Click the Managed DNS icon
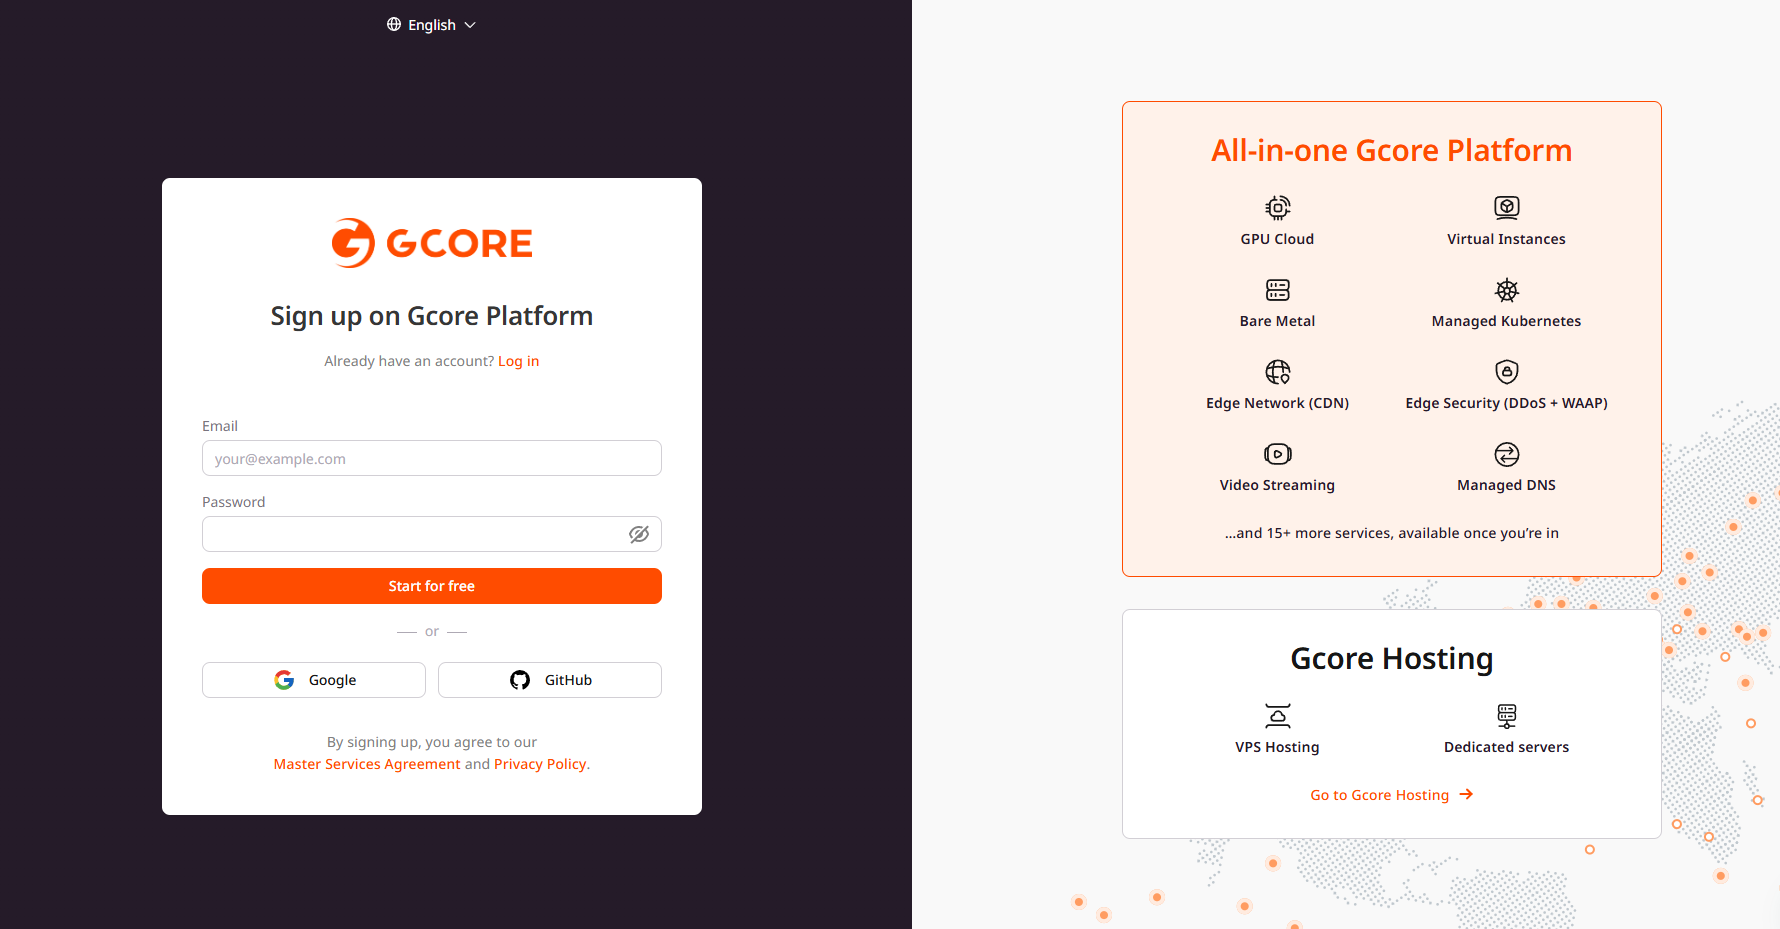 [x=1507, y=454]
